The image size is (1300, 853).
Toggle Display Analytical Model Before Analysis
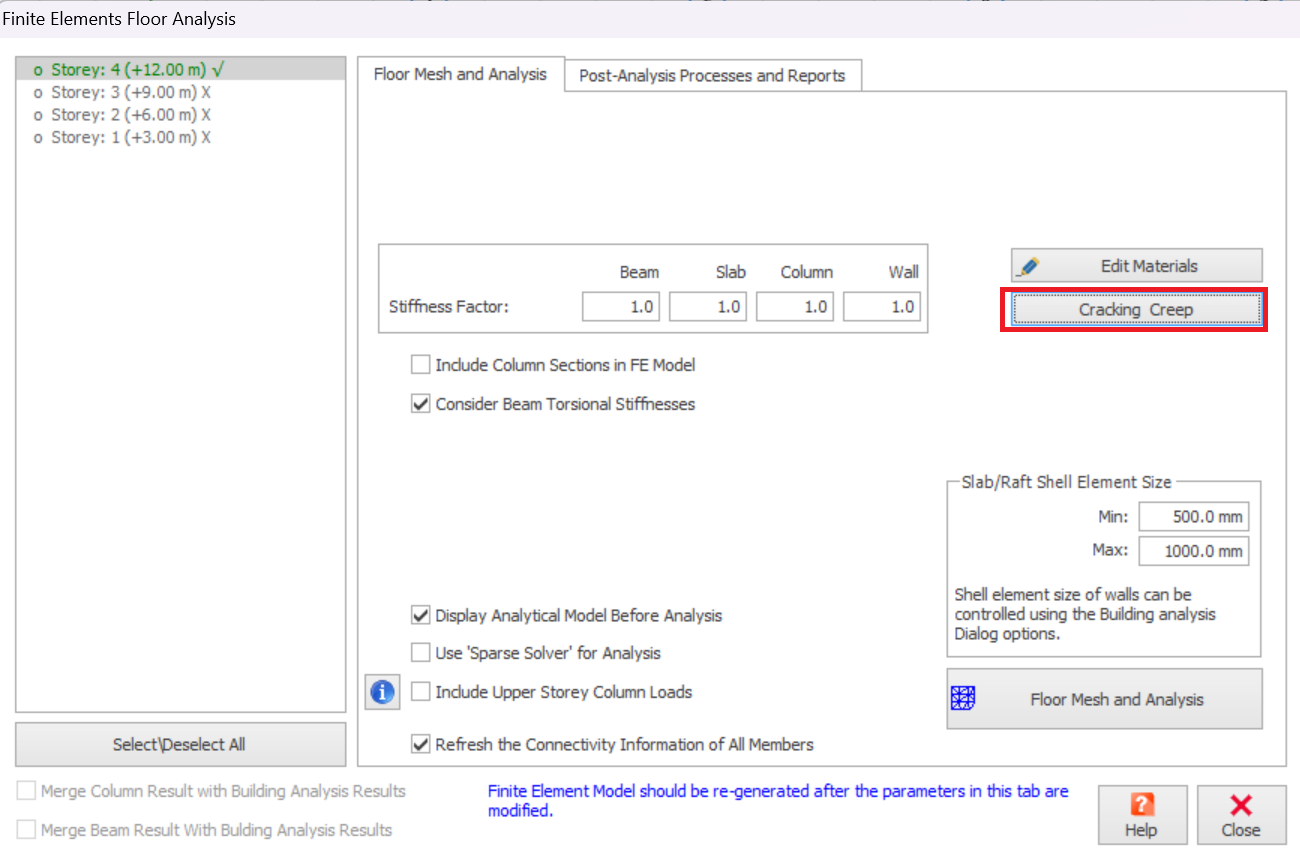point(421,616)
